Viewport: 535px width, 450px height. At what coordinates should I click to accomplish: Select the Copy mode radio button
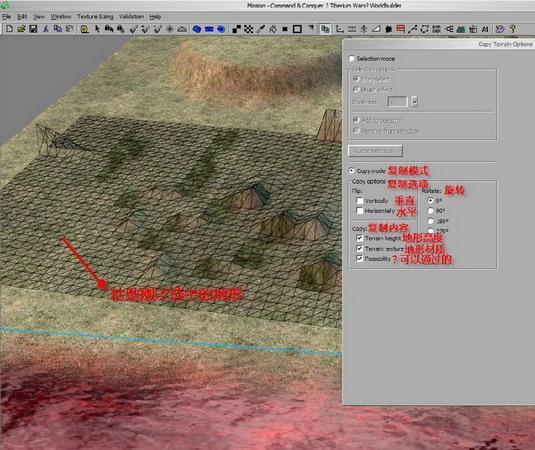click(x=351, y=170)
